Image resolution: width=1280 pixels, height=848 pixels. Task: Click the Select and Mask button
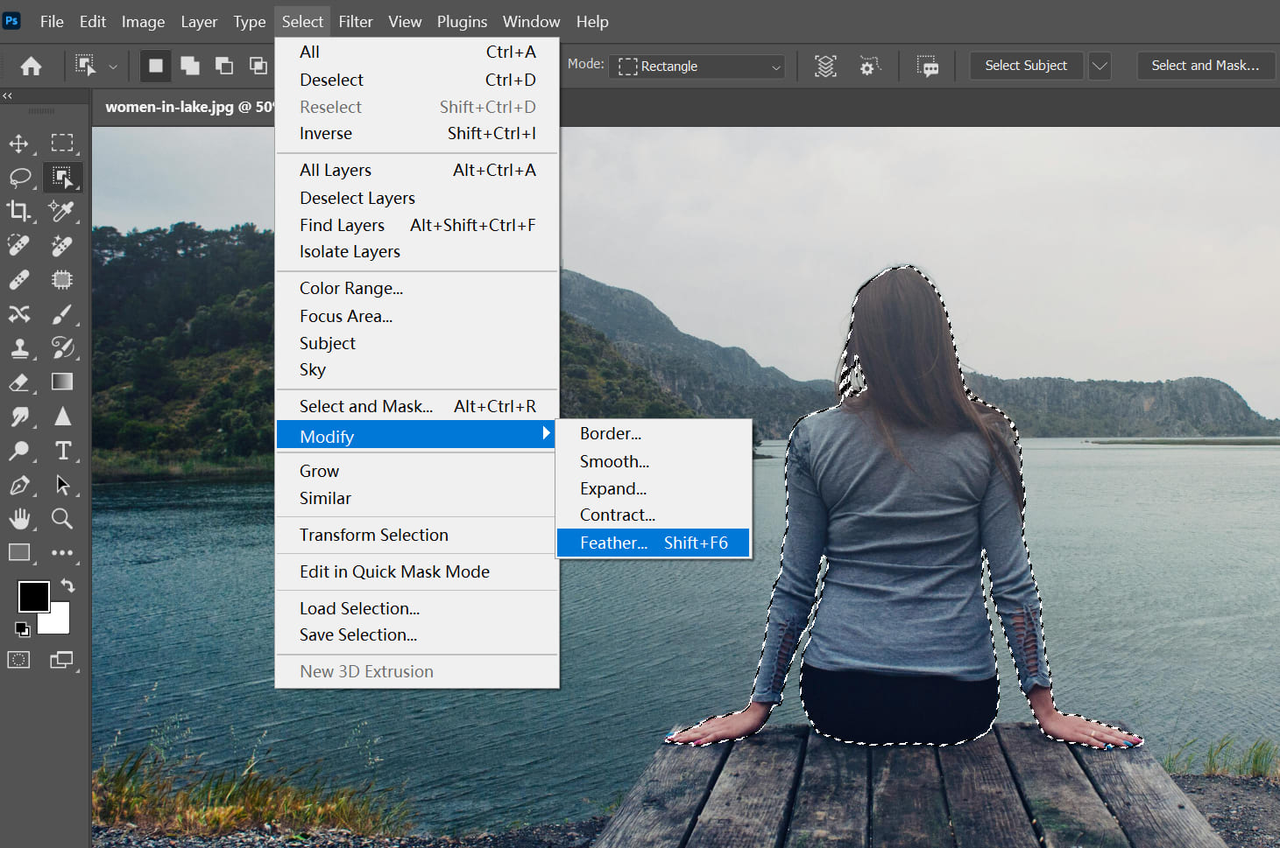tap(1205, 65)
